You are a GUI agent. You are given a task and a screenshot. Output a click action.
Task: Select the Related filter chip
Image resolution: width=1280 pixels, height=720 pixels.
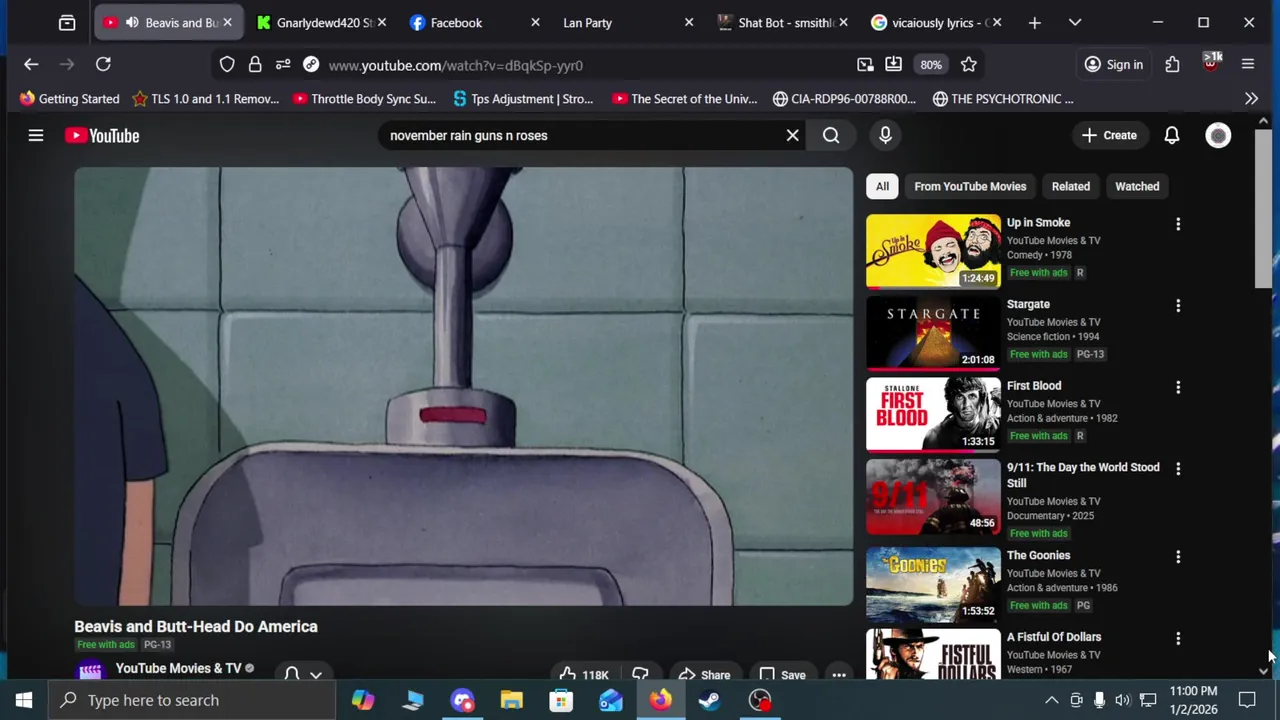[x=1070, y=186]
